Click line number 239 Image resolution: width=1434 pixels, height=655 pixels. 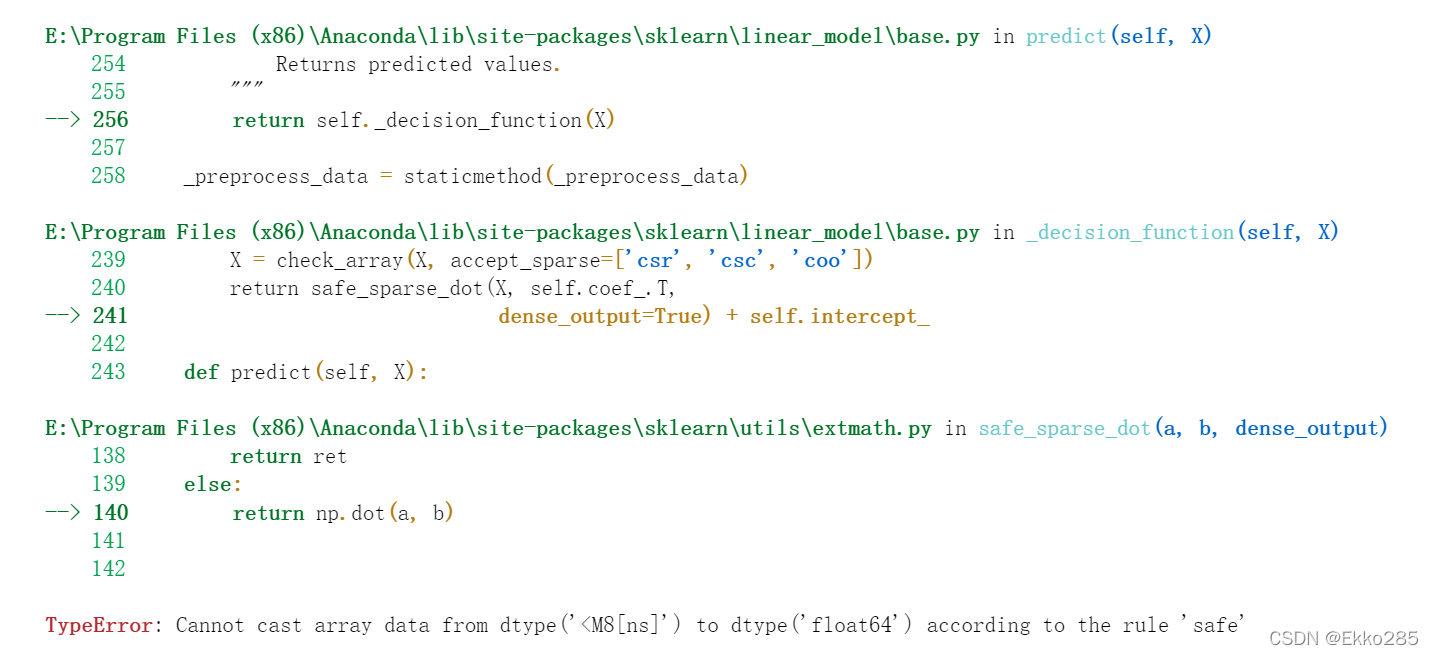[x=108, y=259]
